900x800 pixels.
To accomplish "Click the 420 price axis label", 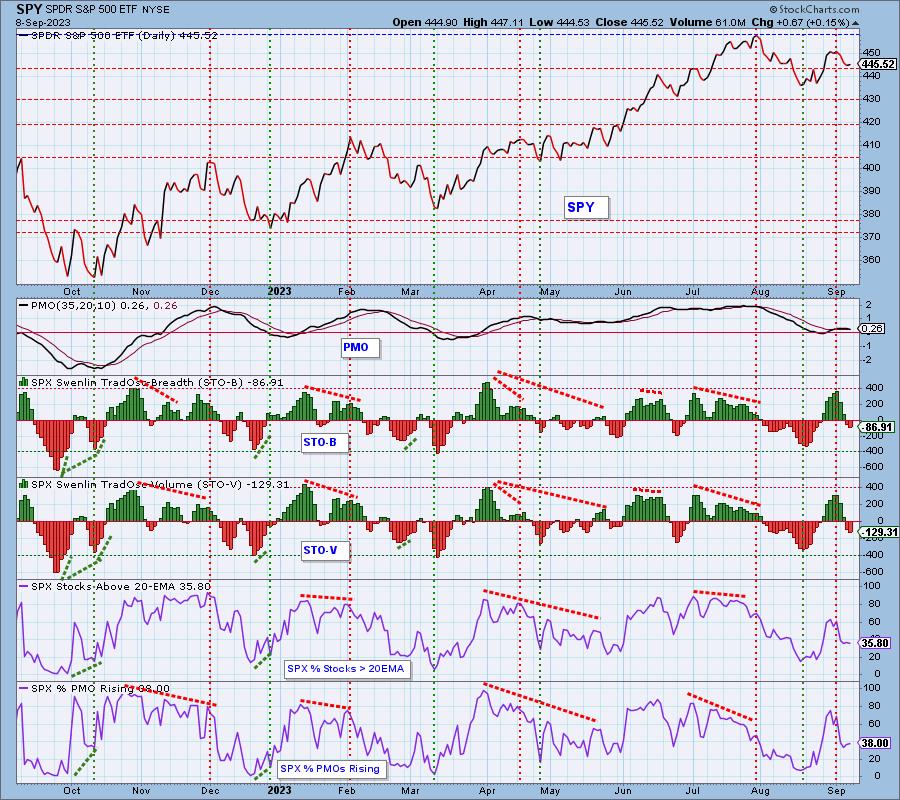I will tap(872, 122).
